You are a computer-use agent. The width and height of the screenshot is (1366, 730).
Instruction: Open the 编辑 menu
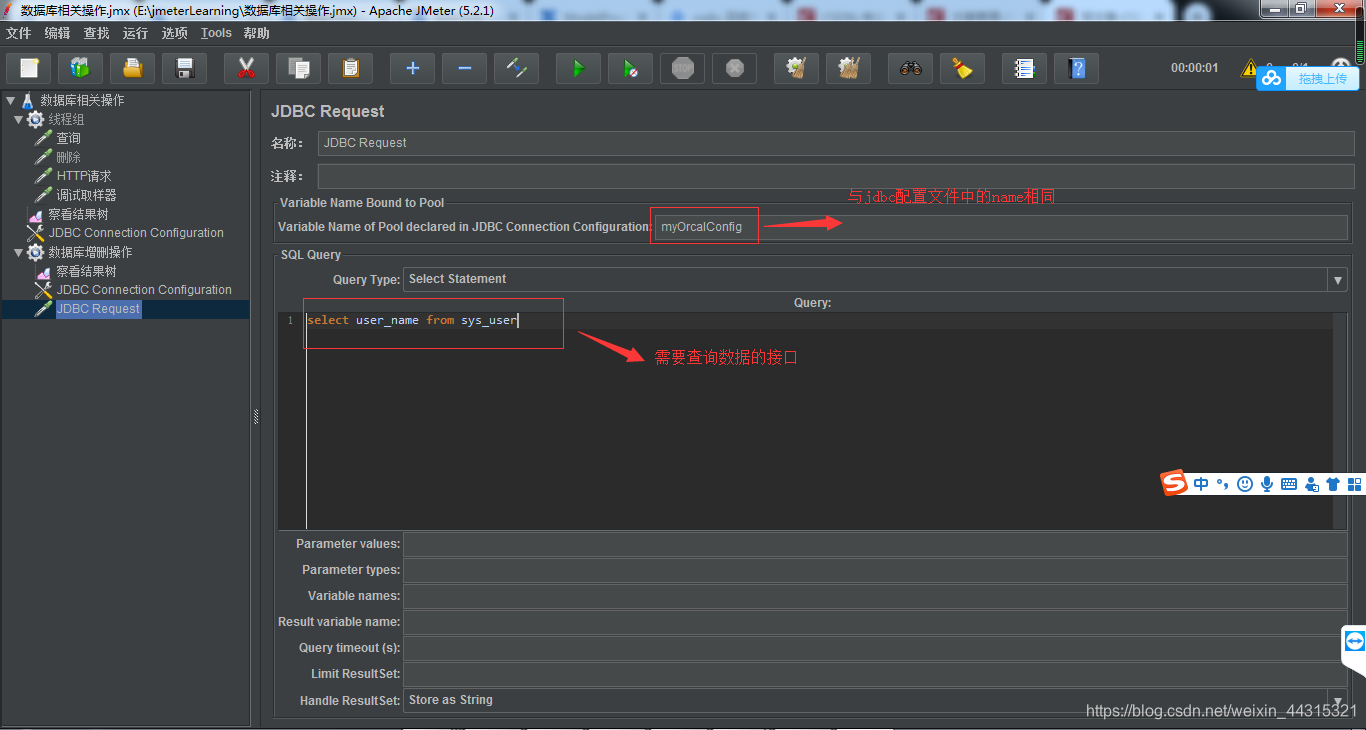point(58,33)
